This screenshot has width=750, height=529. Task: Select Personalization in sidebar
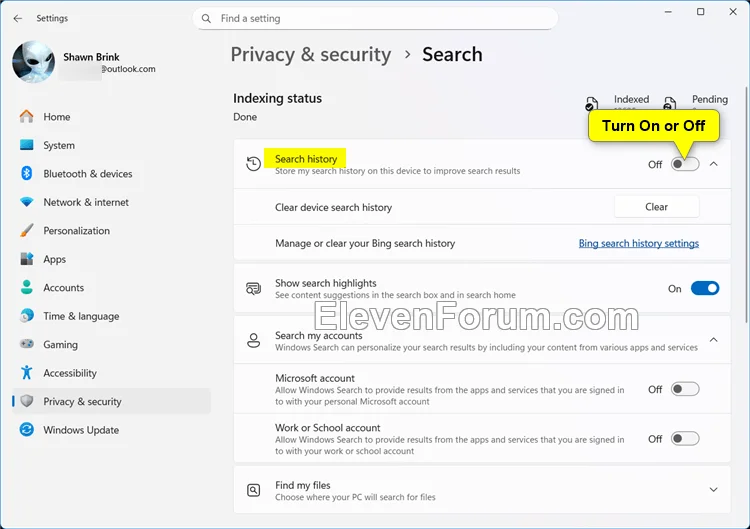(x=111, y=231)
